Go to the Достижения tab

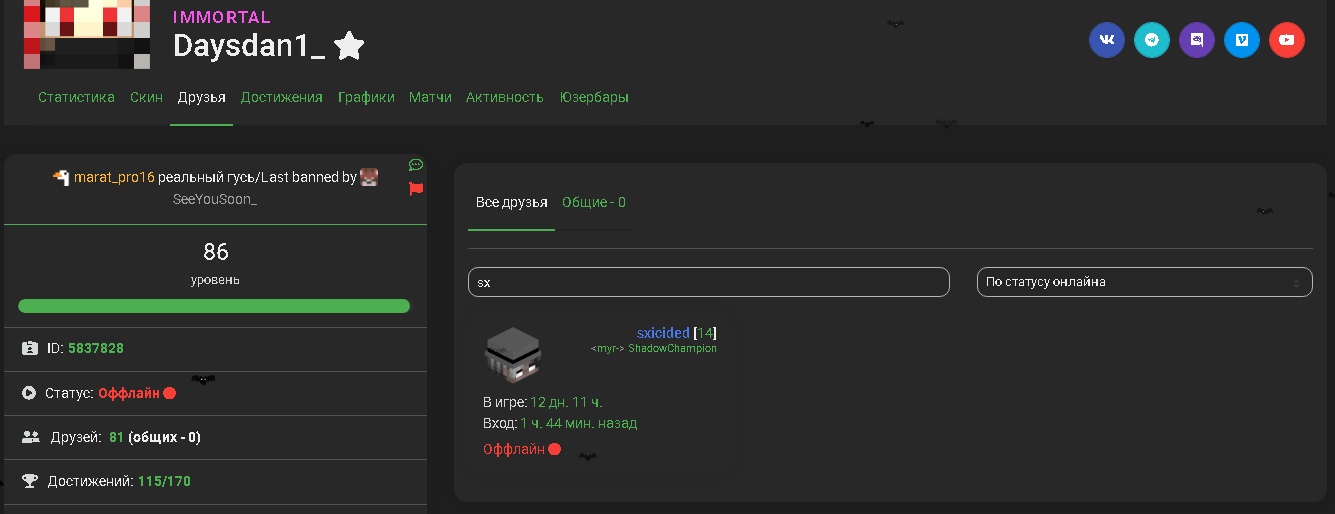point(281,98)
